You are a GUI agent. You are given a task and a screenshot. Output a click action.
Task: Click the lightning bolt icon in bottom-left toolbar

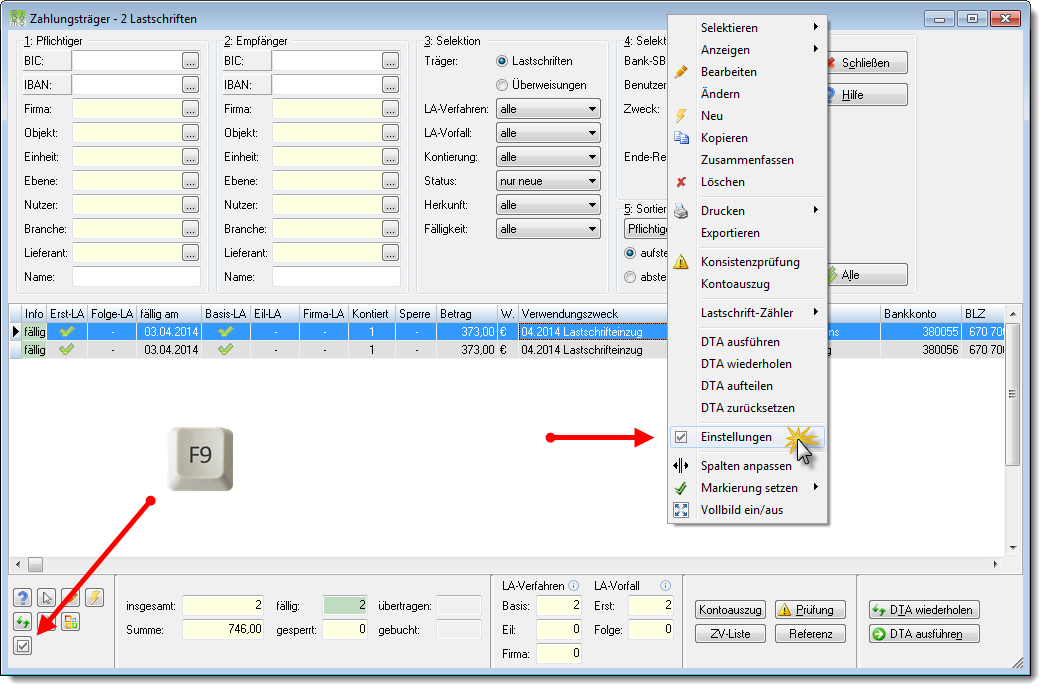pos(95,598)
